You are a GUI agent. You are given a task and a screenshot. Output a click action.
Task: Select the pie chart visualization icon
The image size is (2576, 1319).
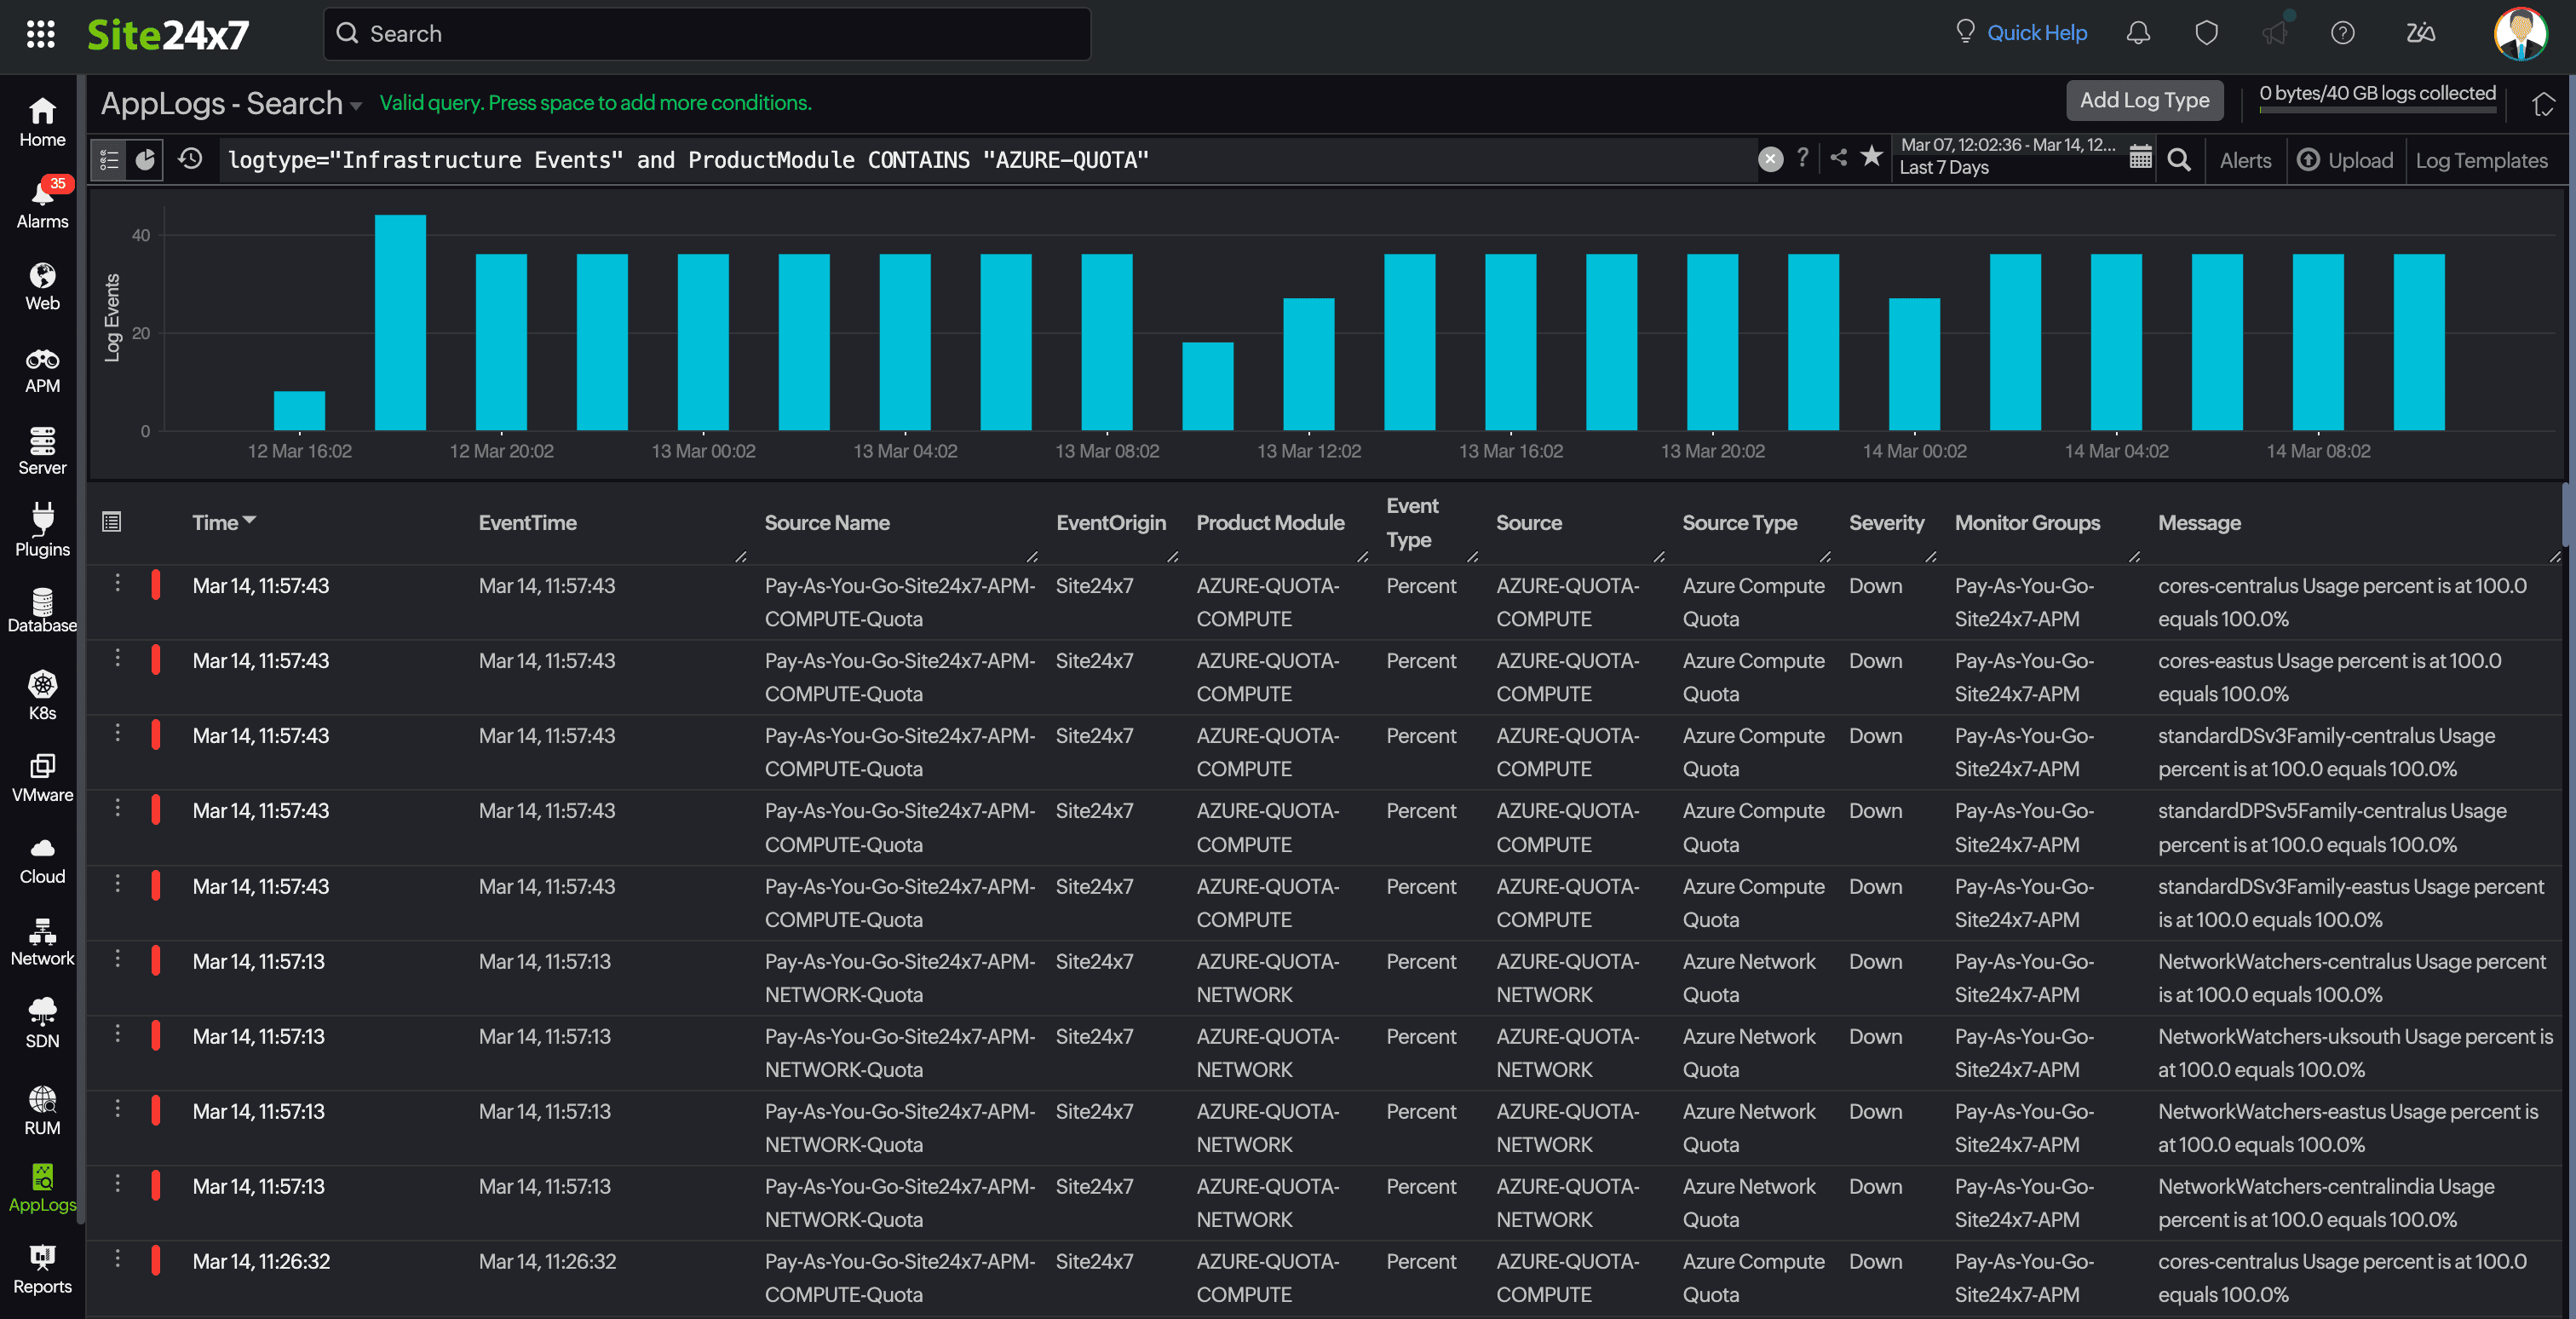point(146,160)
